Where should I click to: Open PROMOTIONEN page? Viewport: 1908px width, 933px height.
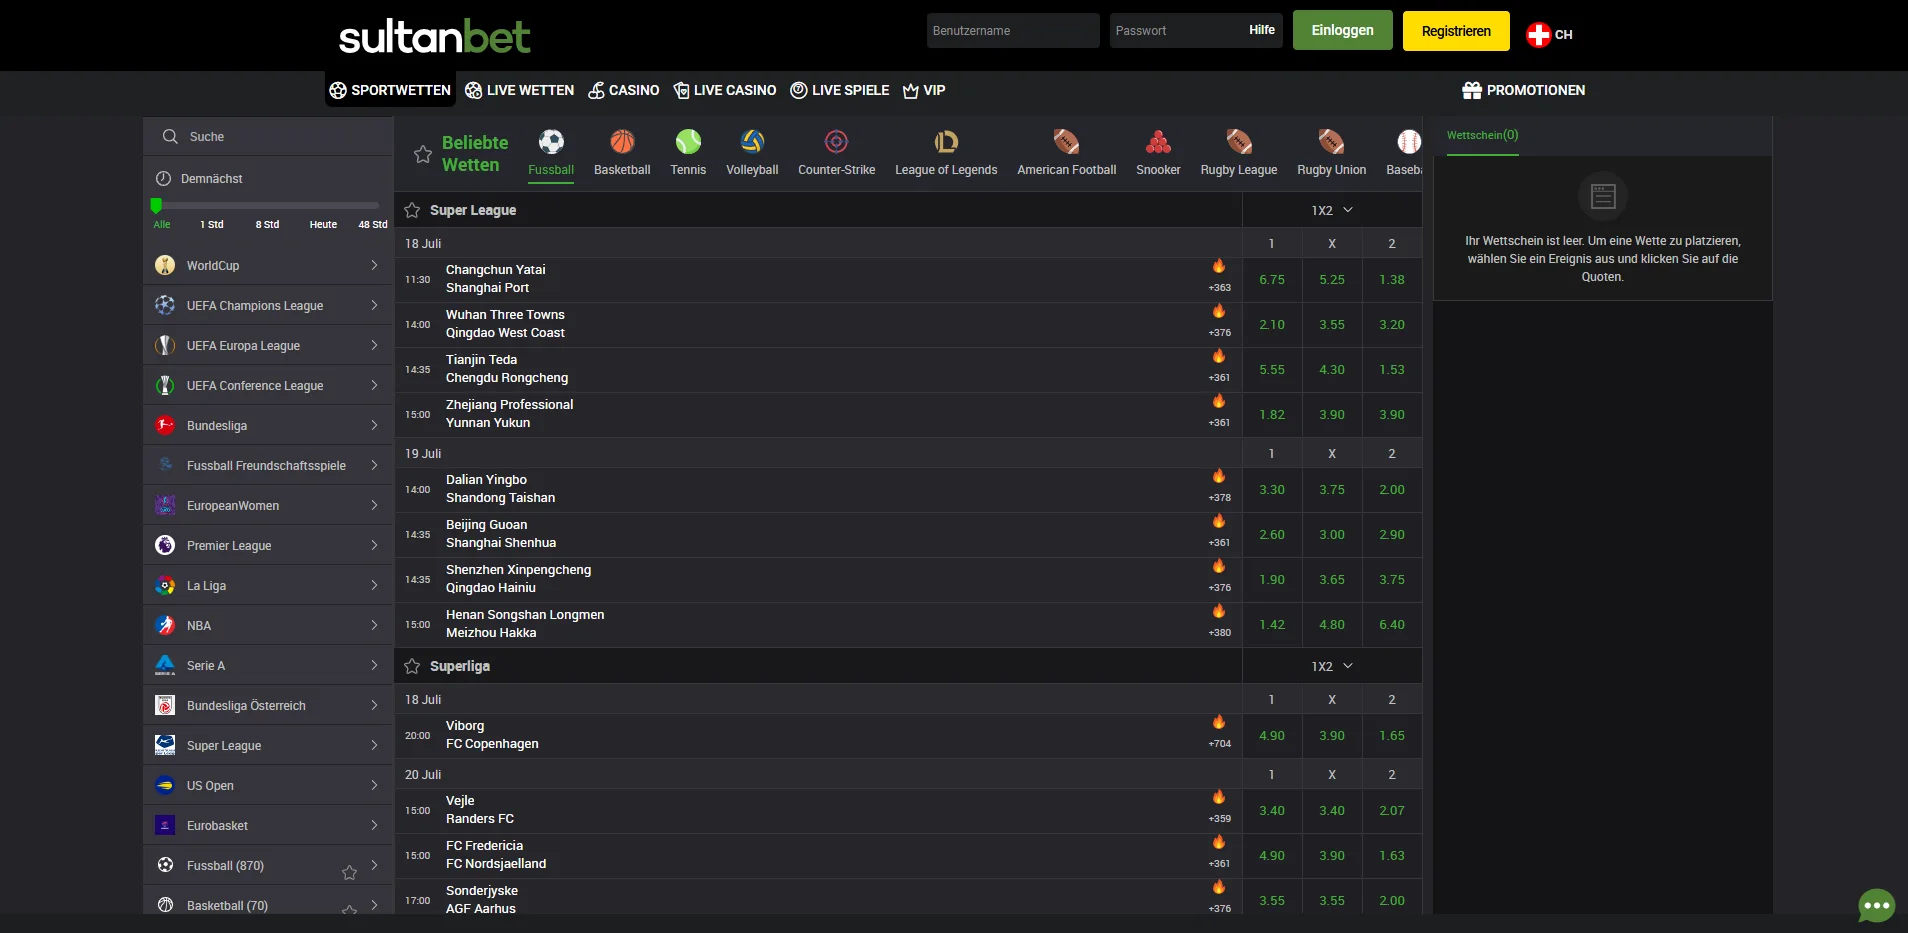1523,90
